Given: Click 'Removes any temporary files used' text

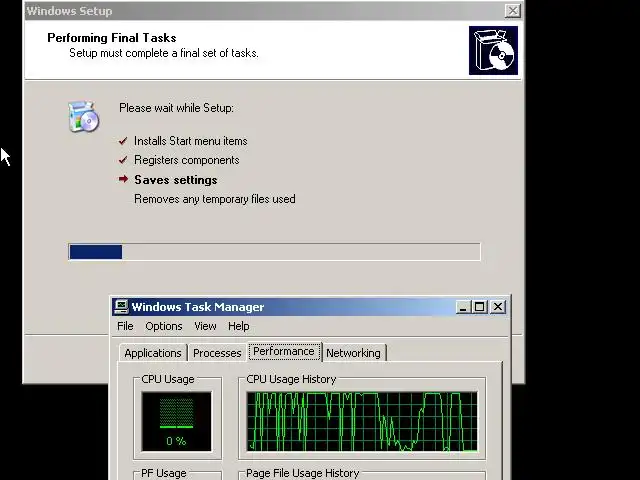Looking at the screenshot, I should 215,199.
